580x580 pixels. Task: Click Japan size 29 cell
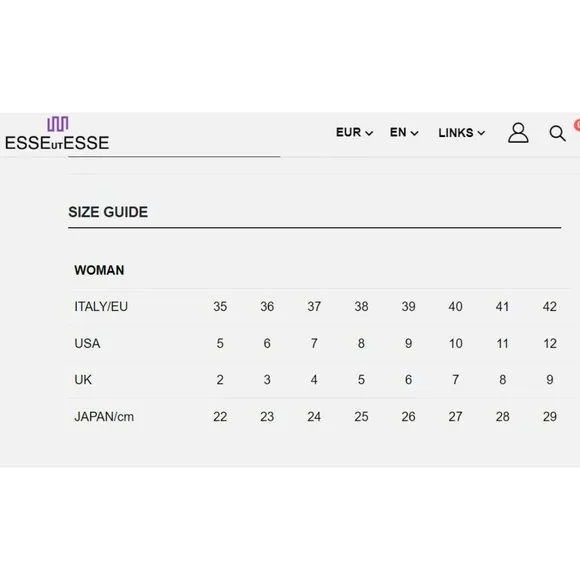[x=550, y=417]
